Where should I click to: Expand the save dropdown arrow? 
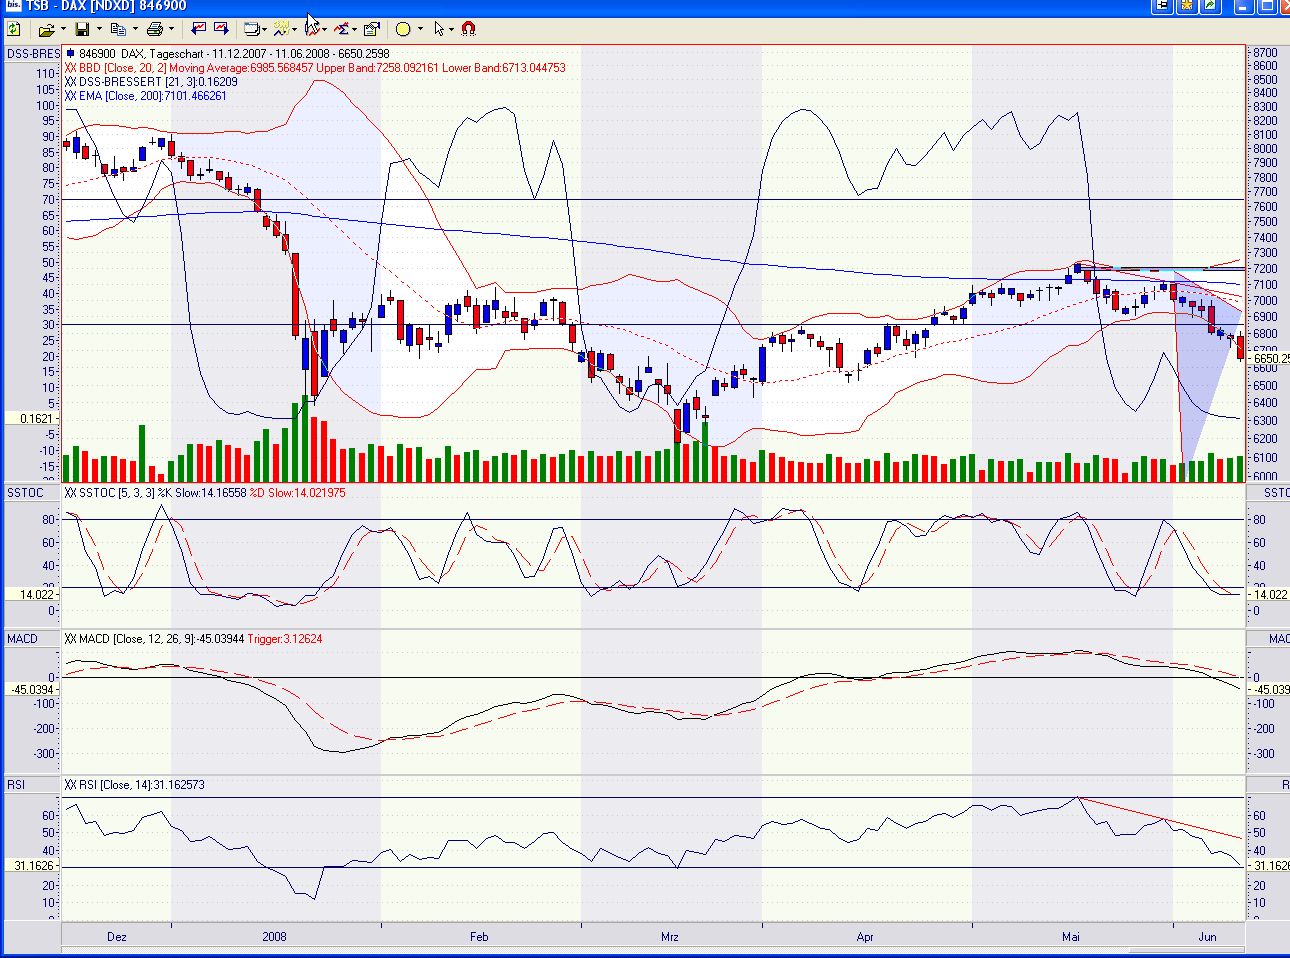98,30
